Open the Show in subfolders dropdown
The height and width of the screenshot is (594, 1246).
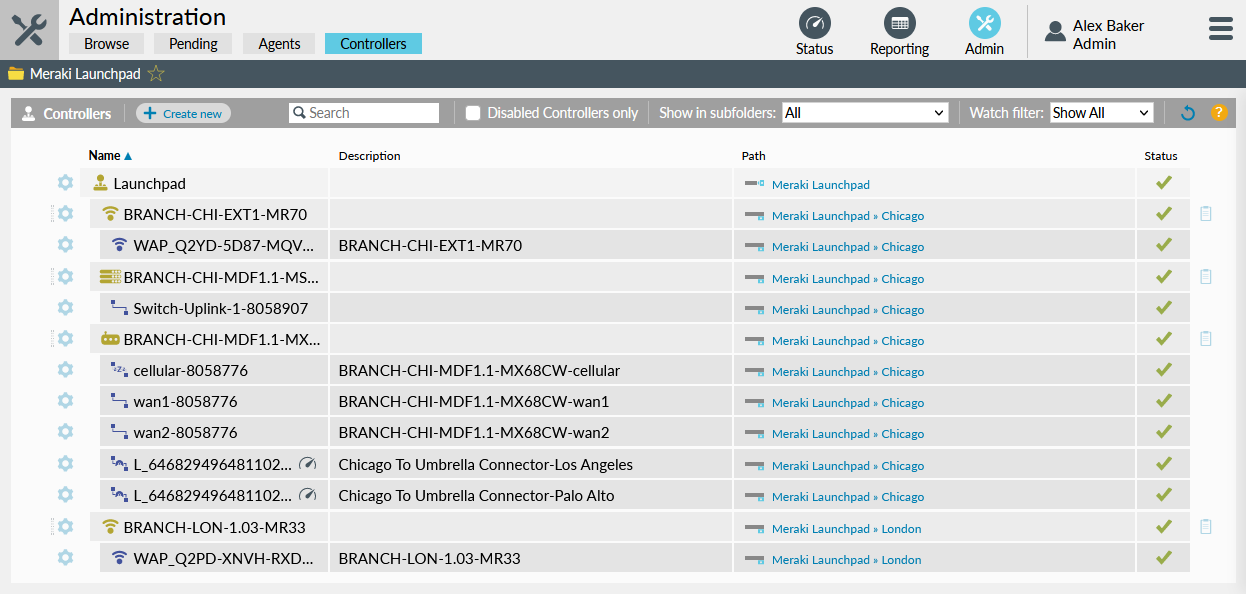864,112
